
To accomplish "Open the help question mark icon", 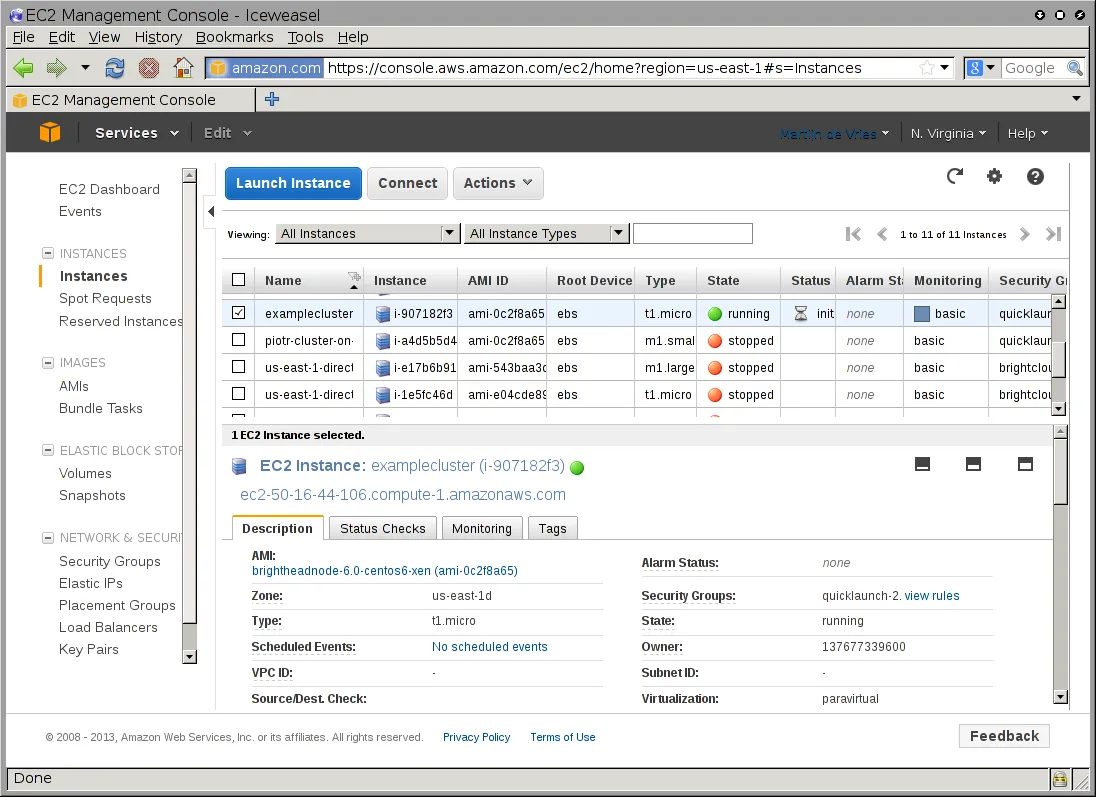I will [1035, 176].
